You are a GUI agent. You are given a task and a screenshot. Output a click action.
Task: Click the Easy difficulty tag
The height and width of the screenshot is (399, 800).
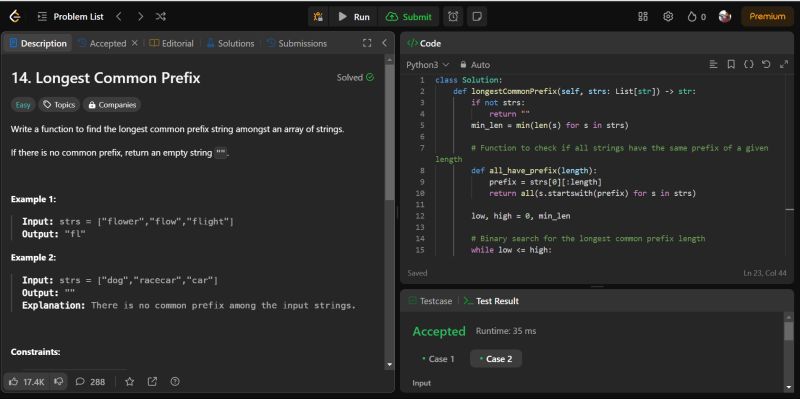23,105
